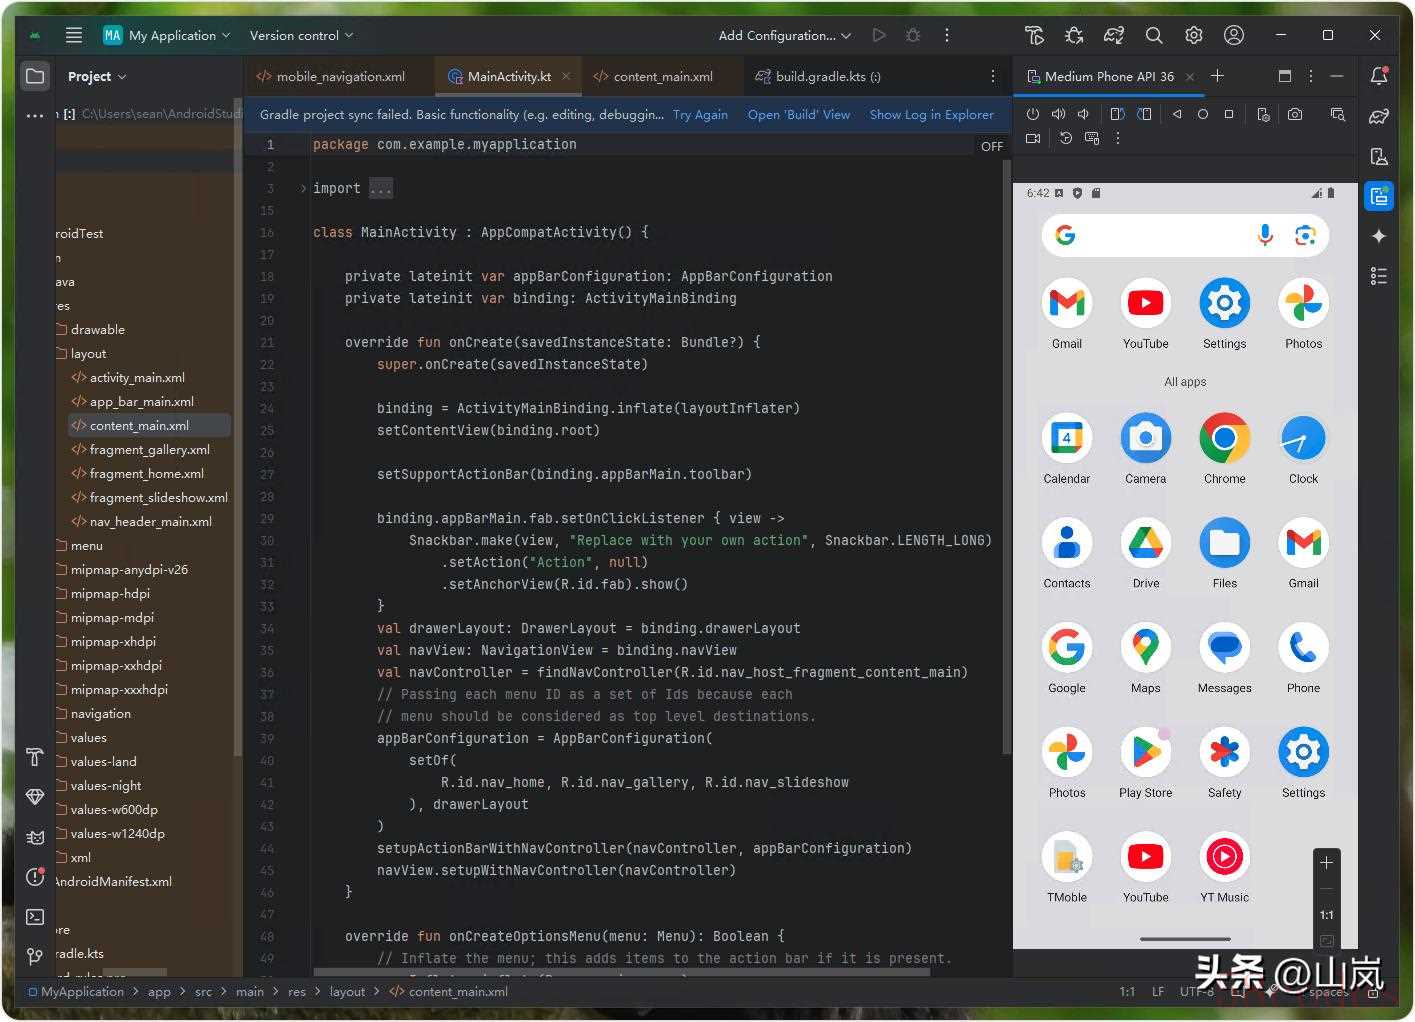Open the Version control dropdown
Image resolution: width=1415 pixels, height=1022 pixels.
[x=301, y=35]
